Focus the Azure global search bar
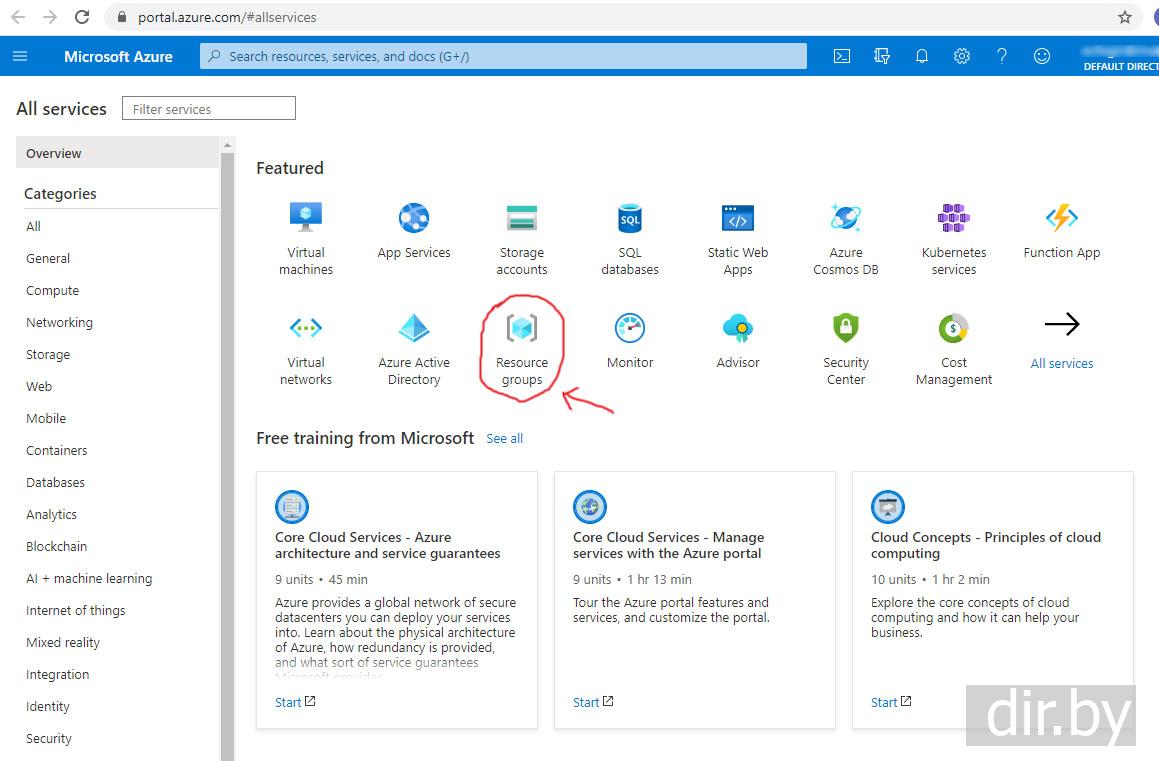This screenshot has height=761, width=1159. tap(503, 57)
